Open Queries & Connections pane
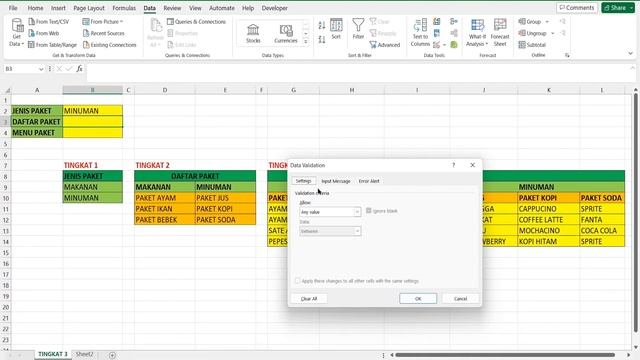 click(x=196, y=22)
